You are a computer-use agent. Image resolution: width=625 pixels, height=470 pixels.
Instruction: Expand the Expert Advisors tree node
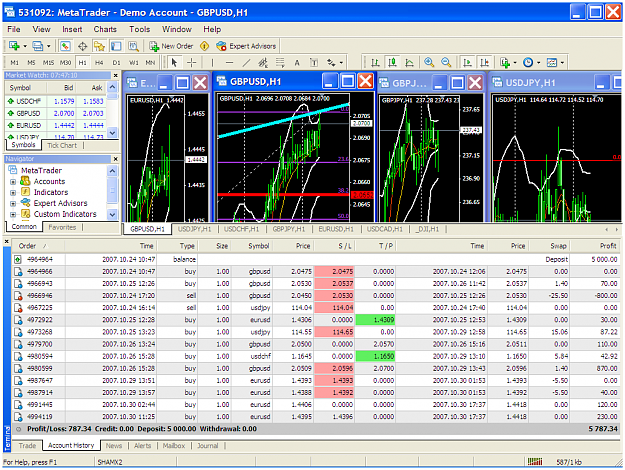pos(13,203)
